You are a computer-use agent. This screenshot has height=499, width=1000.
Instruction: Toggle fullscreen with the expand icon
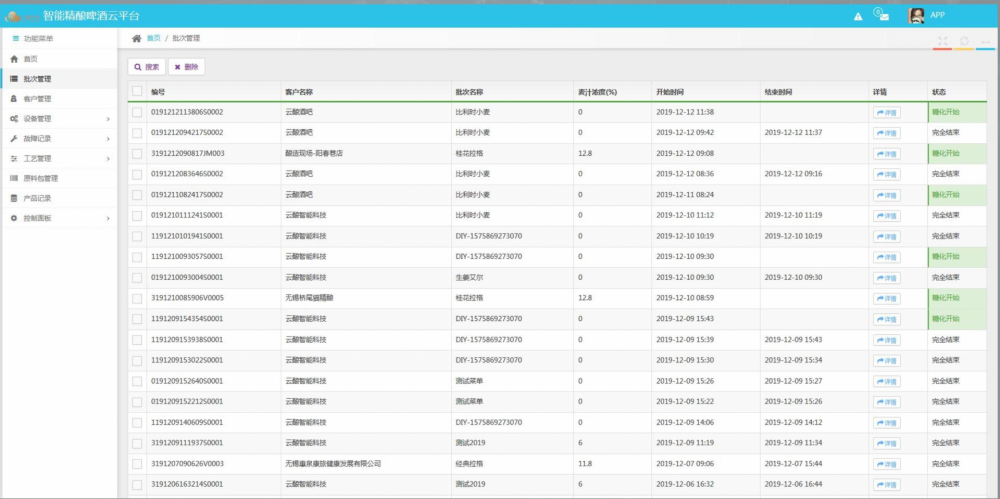(x=942, y=41)
